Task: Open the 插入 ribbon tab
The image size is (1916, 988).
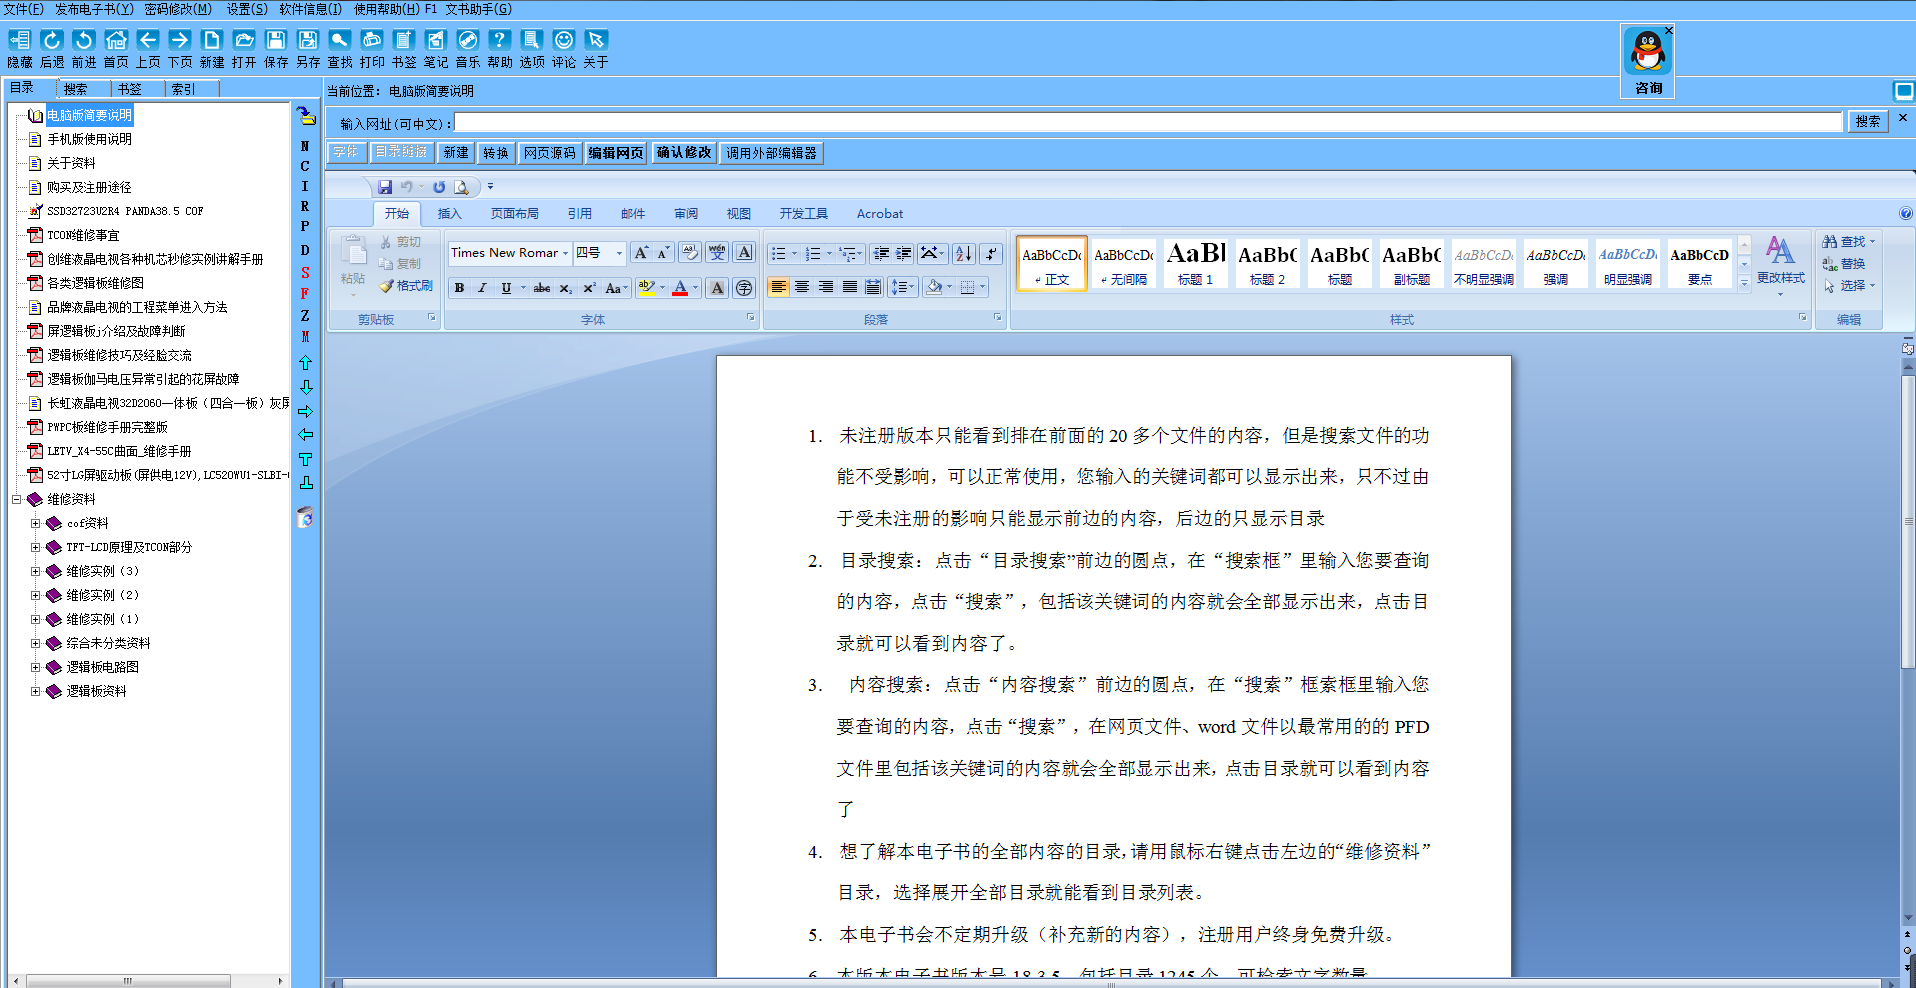Action: coord(450,214)
